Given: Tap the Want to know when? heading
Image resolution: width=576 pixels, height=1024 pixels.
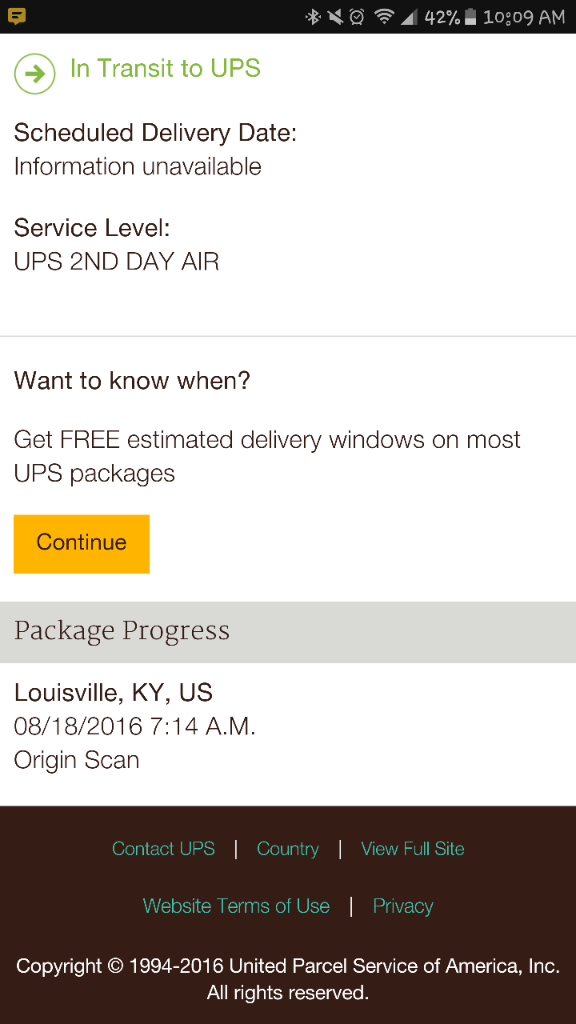Looking at the screenshot, I should coord(132,380).
